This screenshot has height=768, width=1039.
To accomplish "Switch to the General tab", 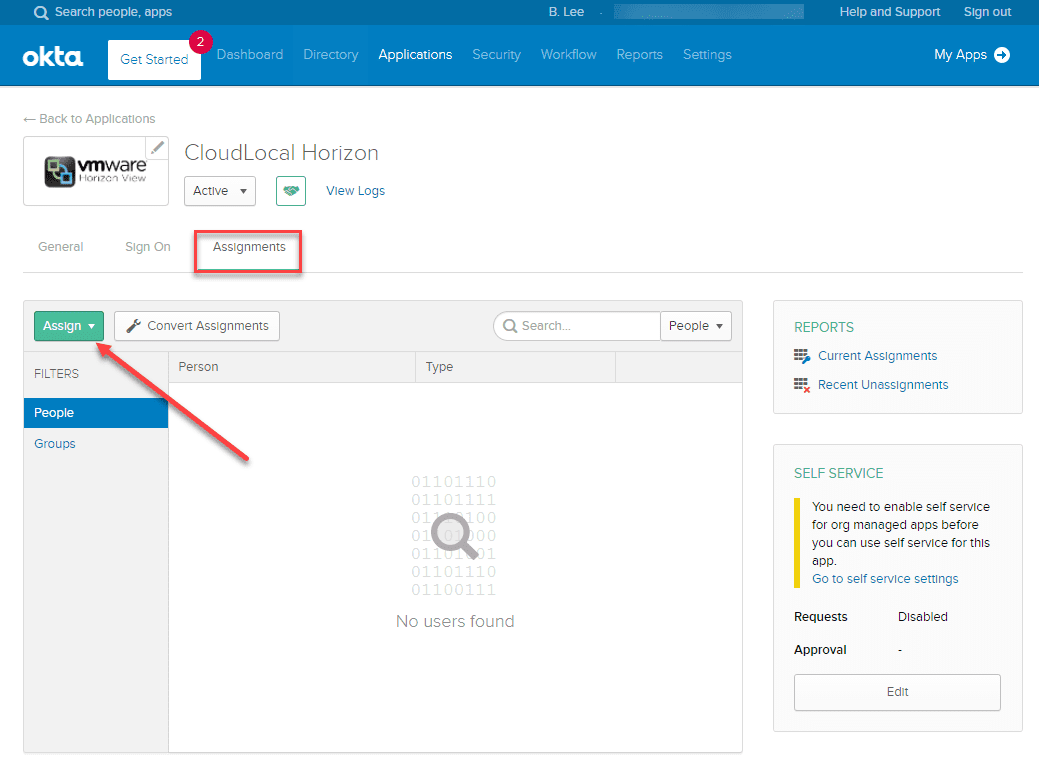I will tap(61, 247).
